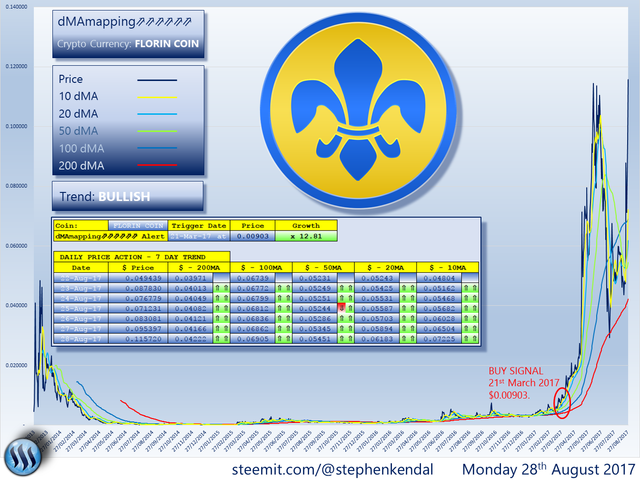The height and width of the screenshot is (480, 640).
Task: Click the green arrows beside 0.04013
Action: click(x=221, y=288)
